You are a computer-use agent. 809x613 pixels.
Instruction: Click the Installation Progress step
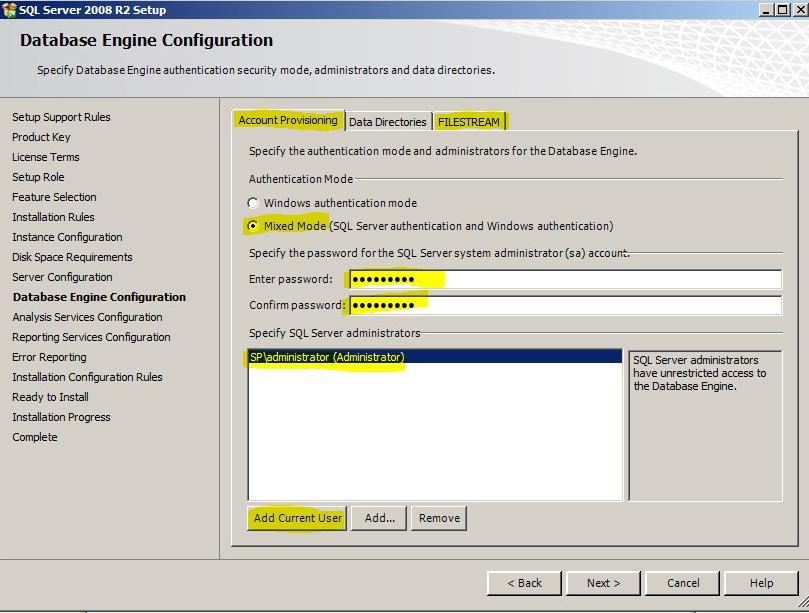tap(61, 417)
